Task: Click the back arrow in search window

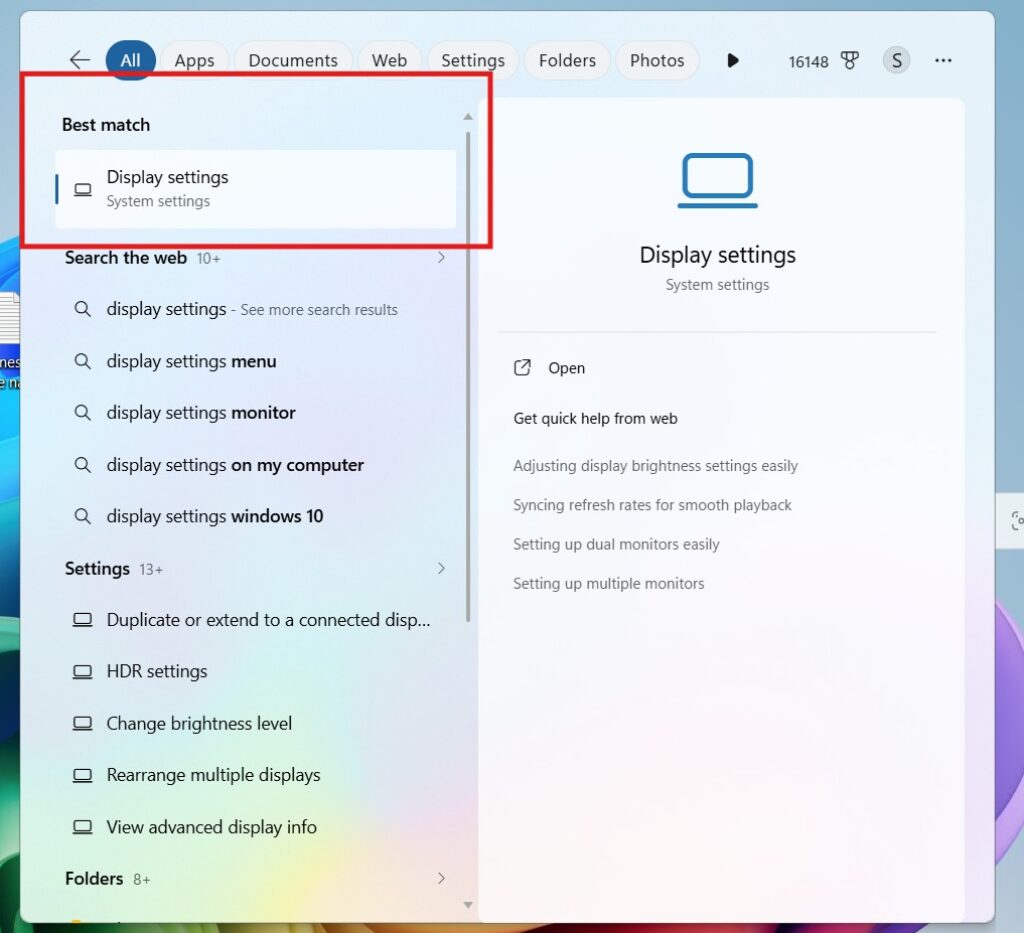Action: click(79, 59)
